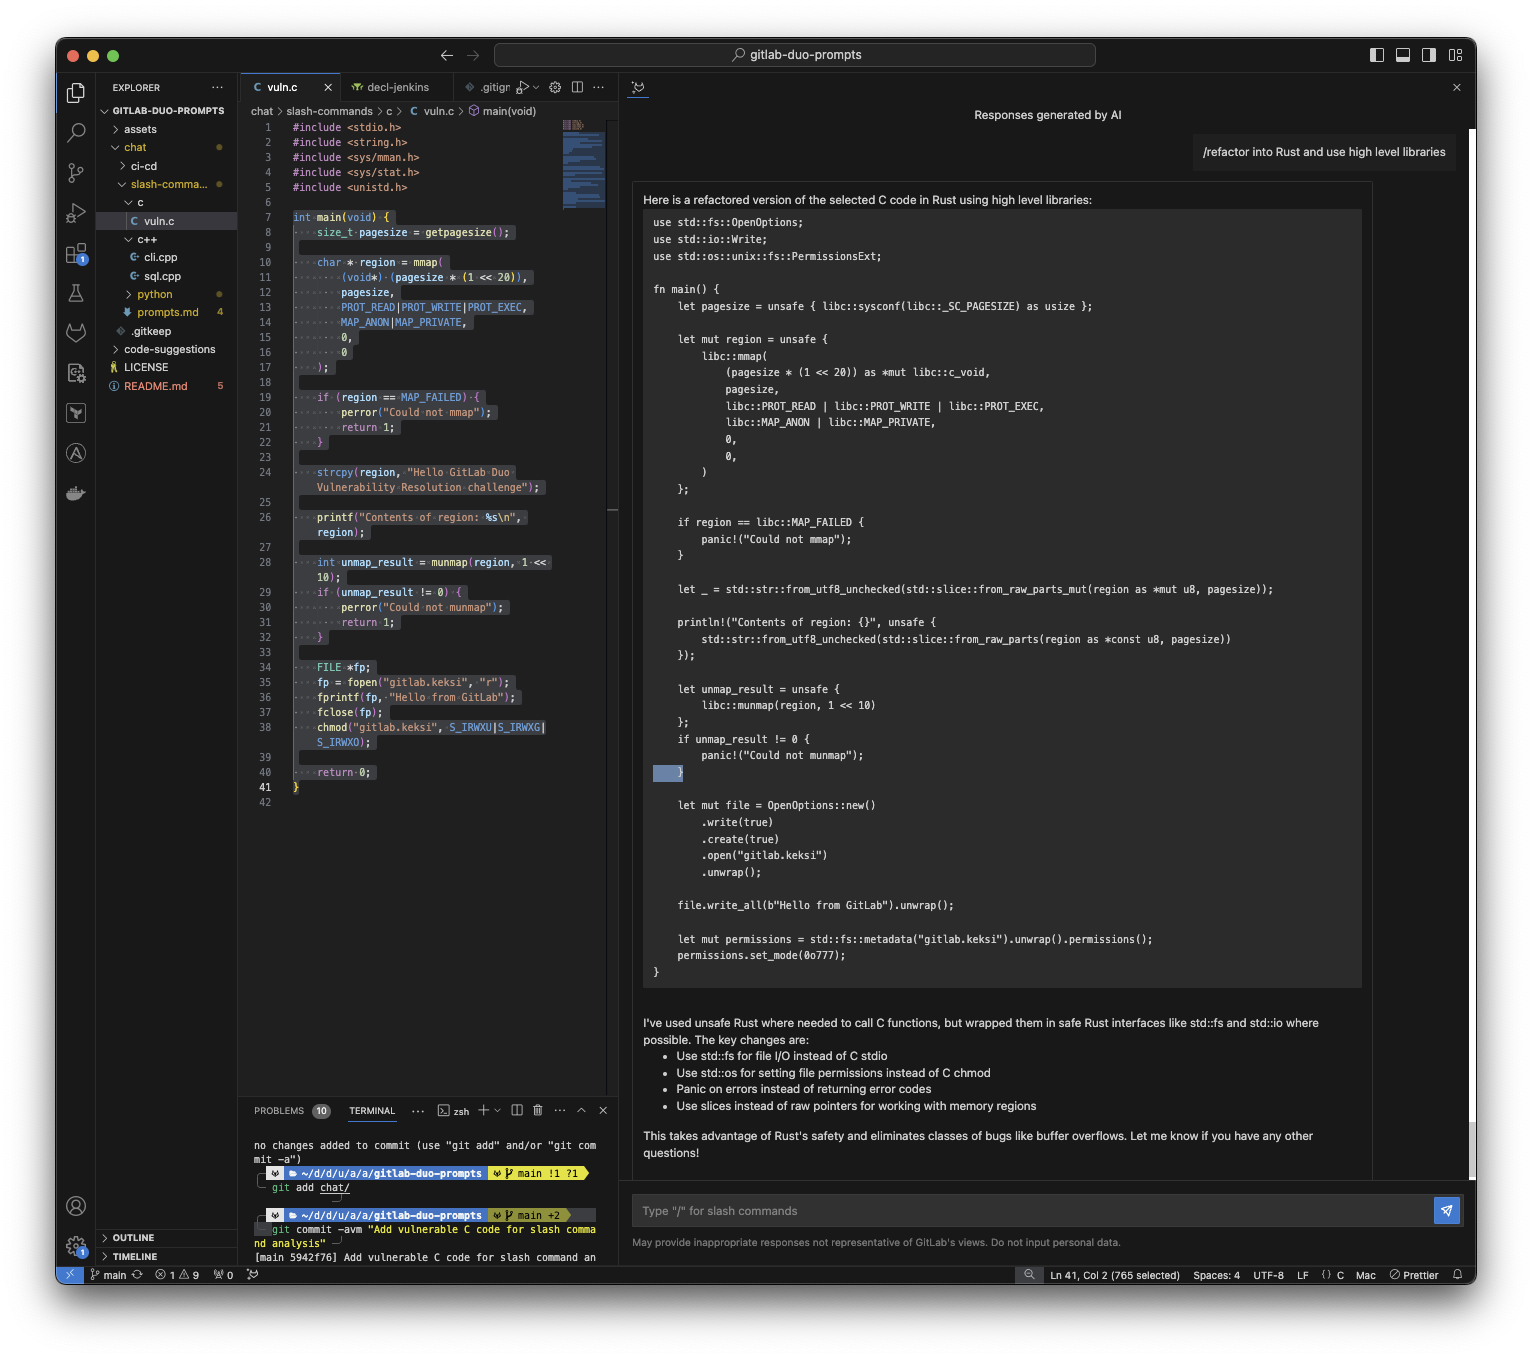Screen dimensions: 1532x1358
Task: Select slash-commands breadcrumb segment
Action: 329,111
